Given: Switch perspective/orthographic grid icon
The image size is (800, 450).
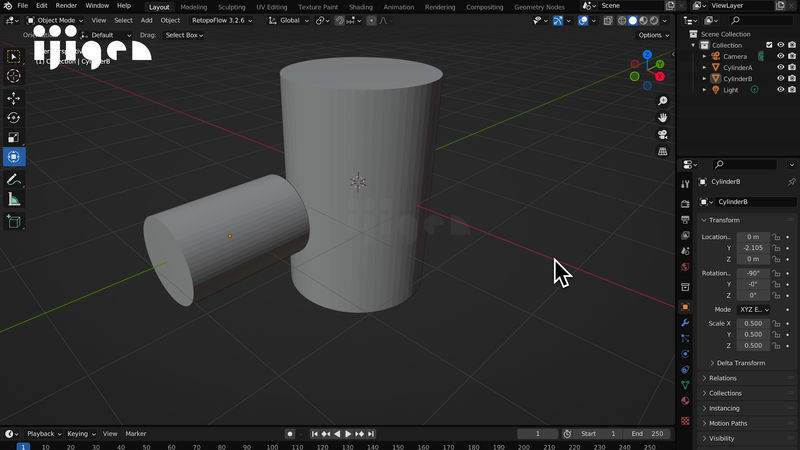Looking at the screenshot, I should 662,152.
